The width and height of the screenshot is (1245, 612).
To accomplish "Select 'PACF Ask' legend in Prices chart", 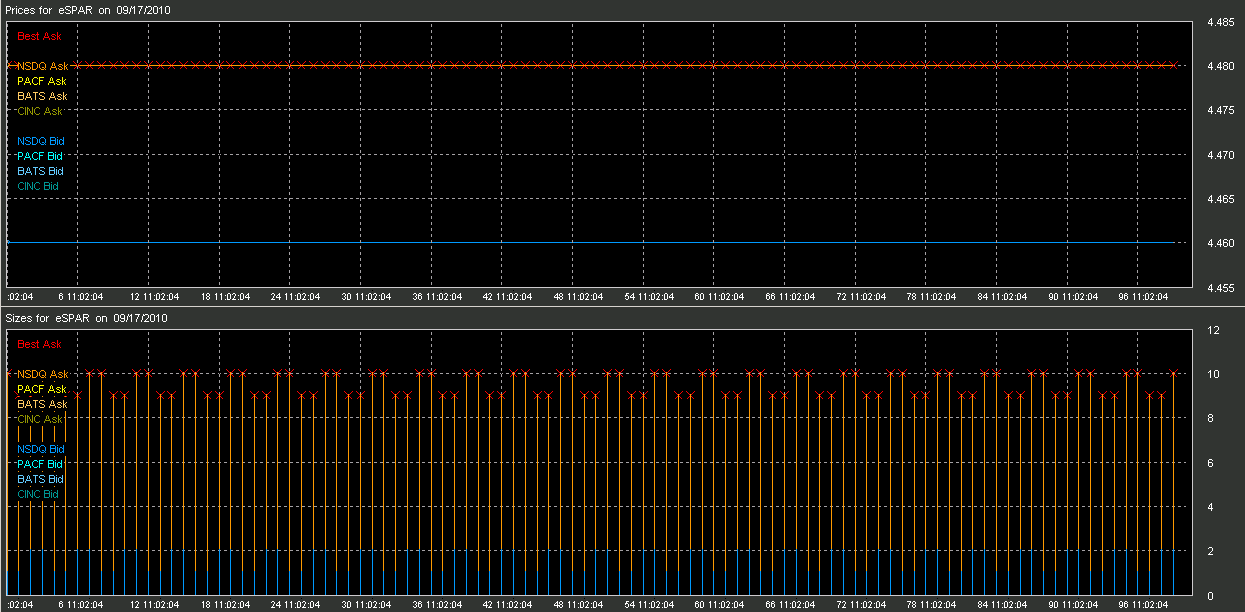I will tap(42, 81).
